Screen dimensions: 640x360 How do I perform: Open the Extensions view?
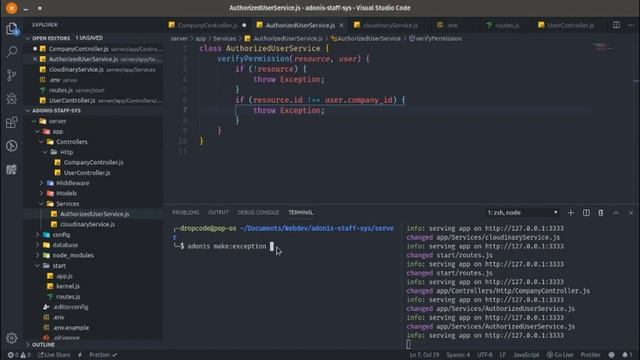(12, 122)
